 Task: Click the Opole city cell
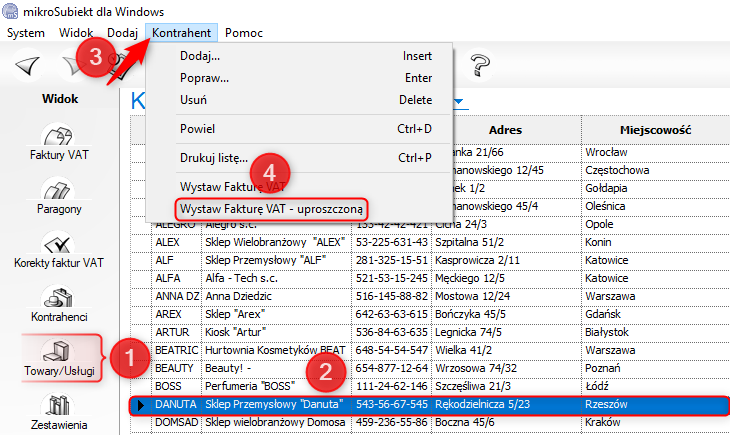[x=656, y=224]
